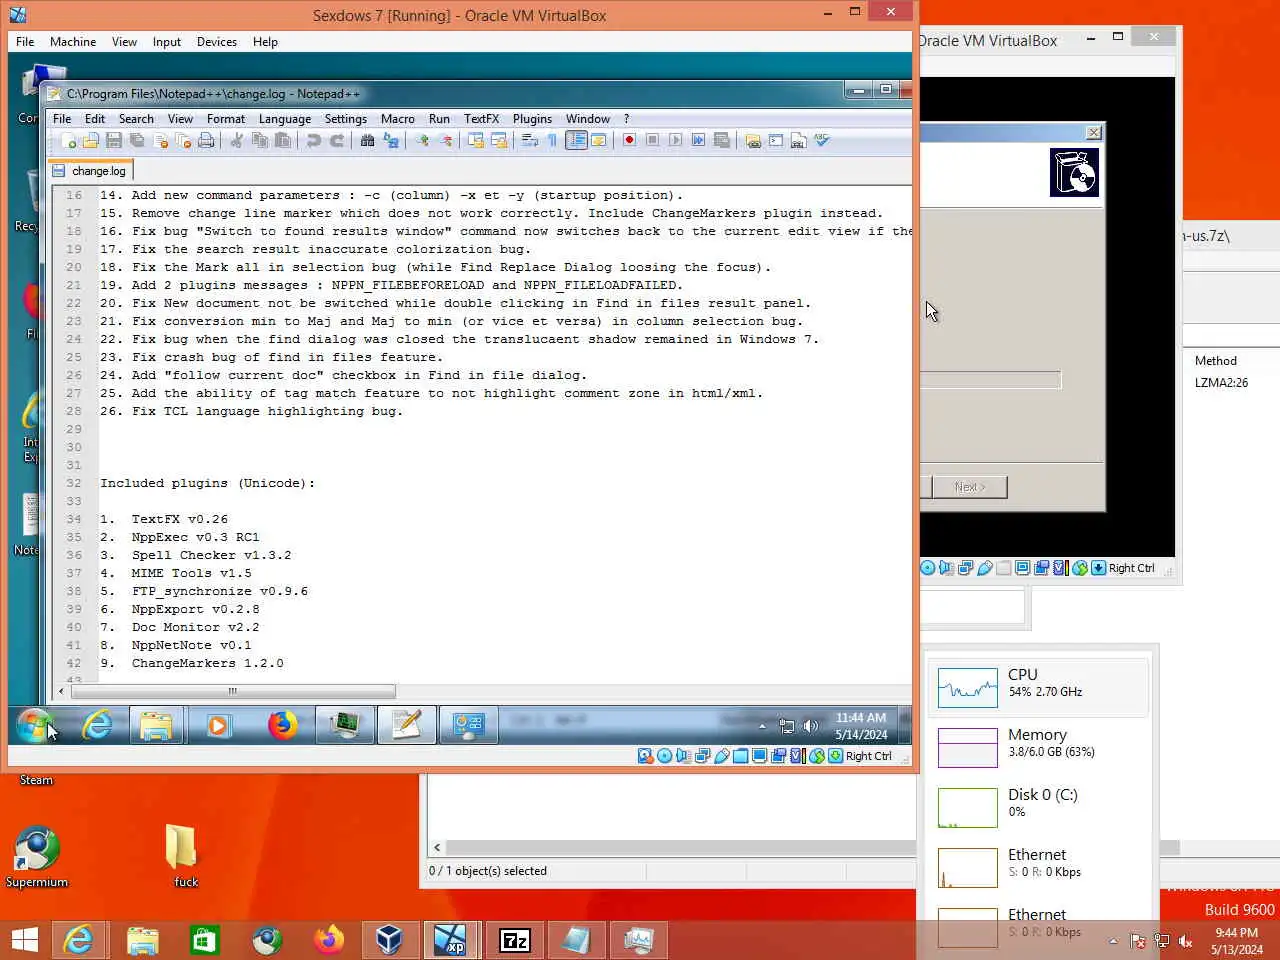The height and width of the screenshot is (960, 1280).
Task: Start macro recording with red record icon
Action: point(629,141)
